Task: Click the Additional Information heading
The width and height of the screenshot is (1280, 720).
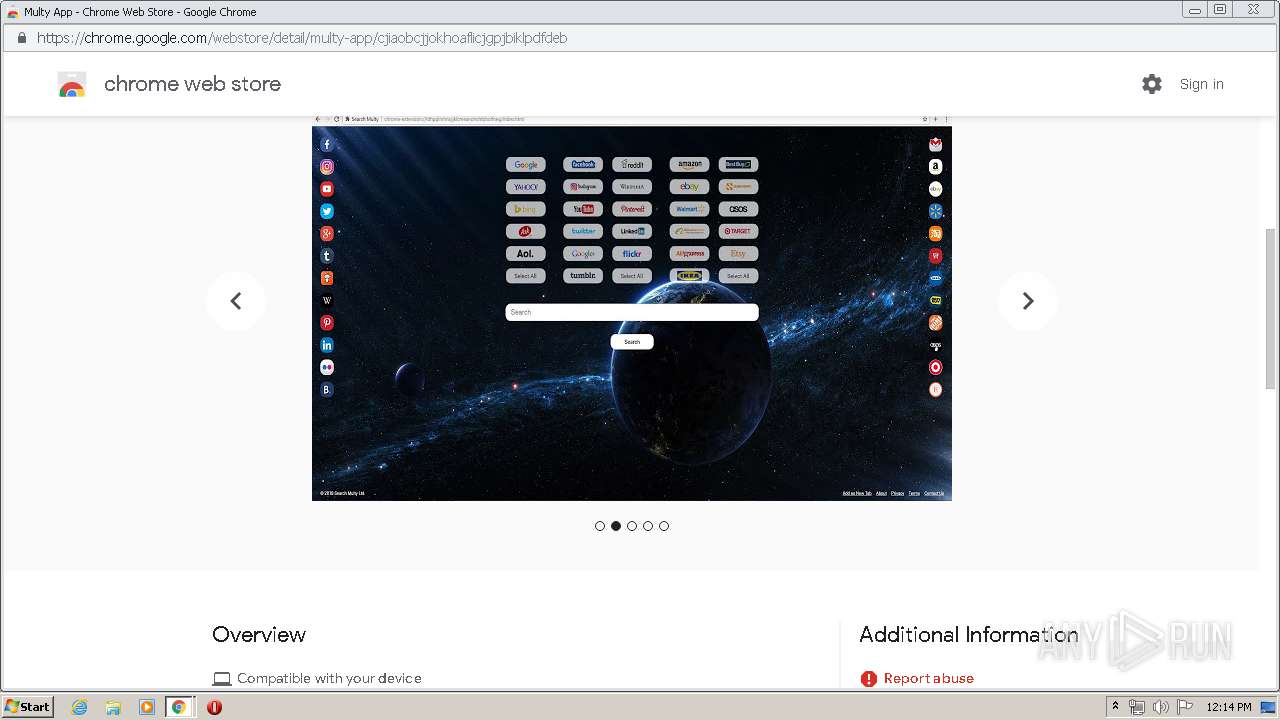Action: [x=968, y=634]
